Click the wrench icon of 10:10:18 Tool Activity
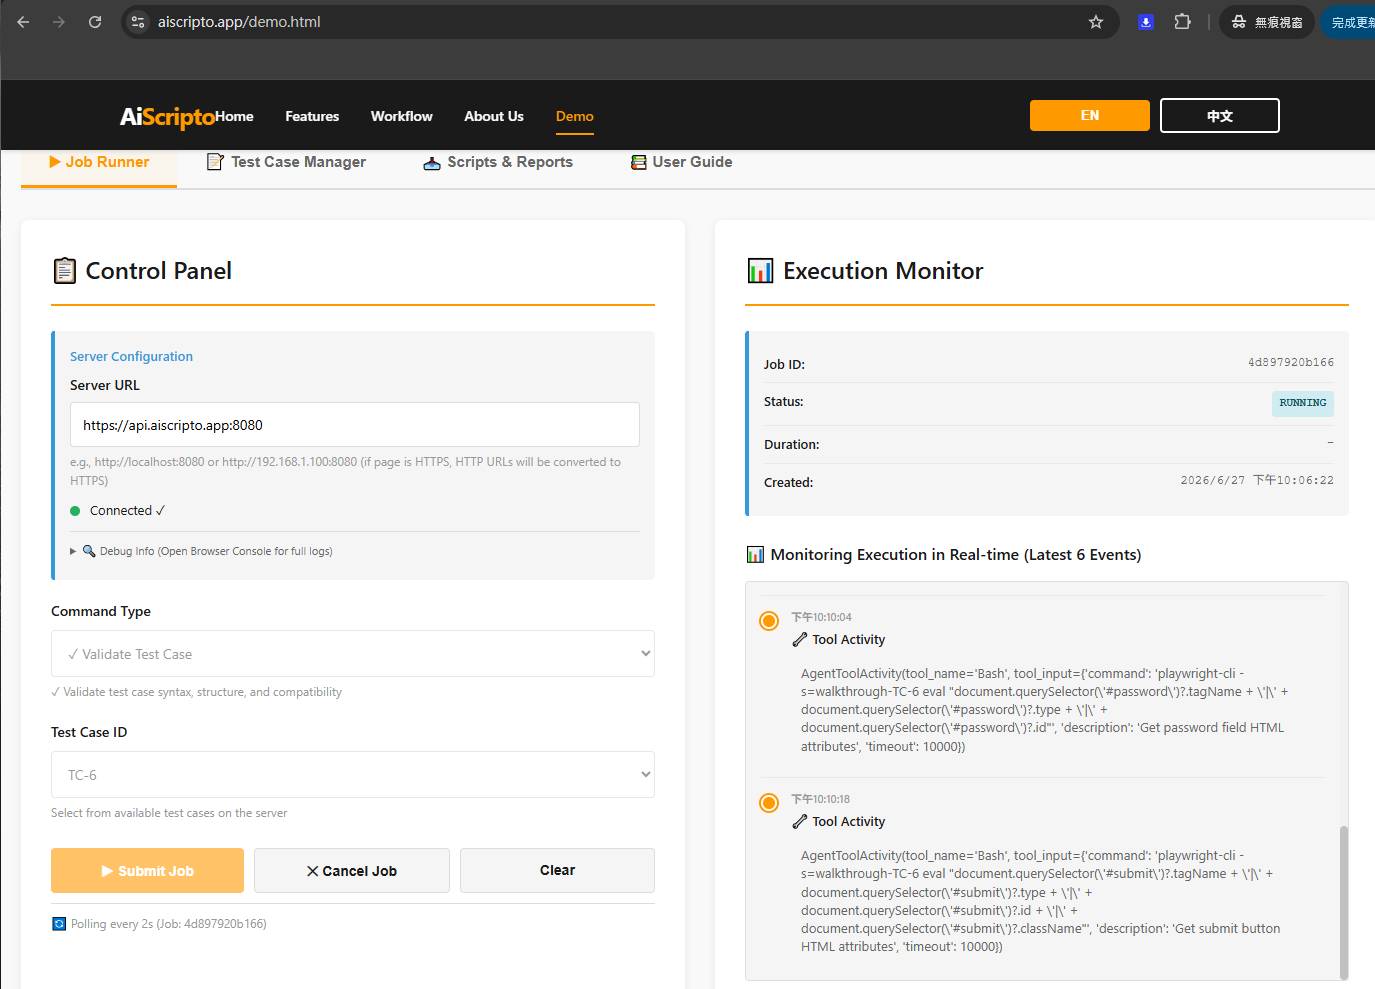1375x989 pixels. pyautogui.click(x=800, y=822)
